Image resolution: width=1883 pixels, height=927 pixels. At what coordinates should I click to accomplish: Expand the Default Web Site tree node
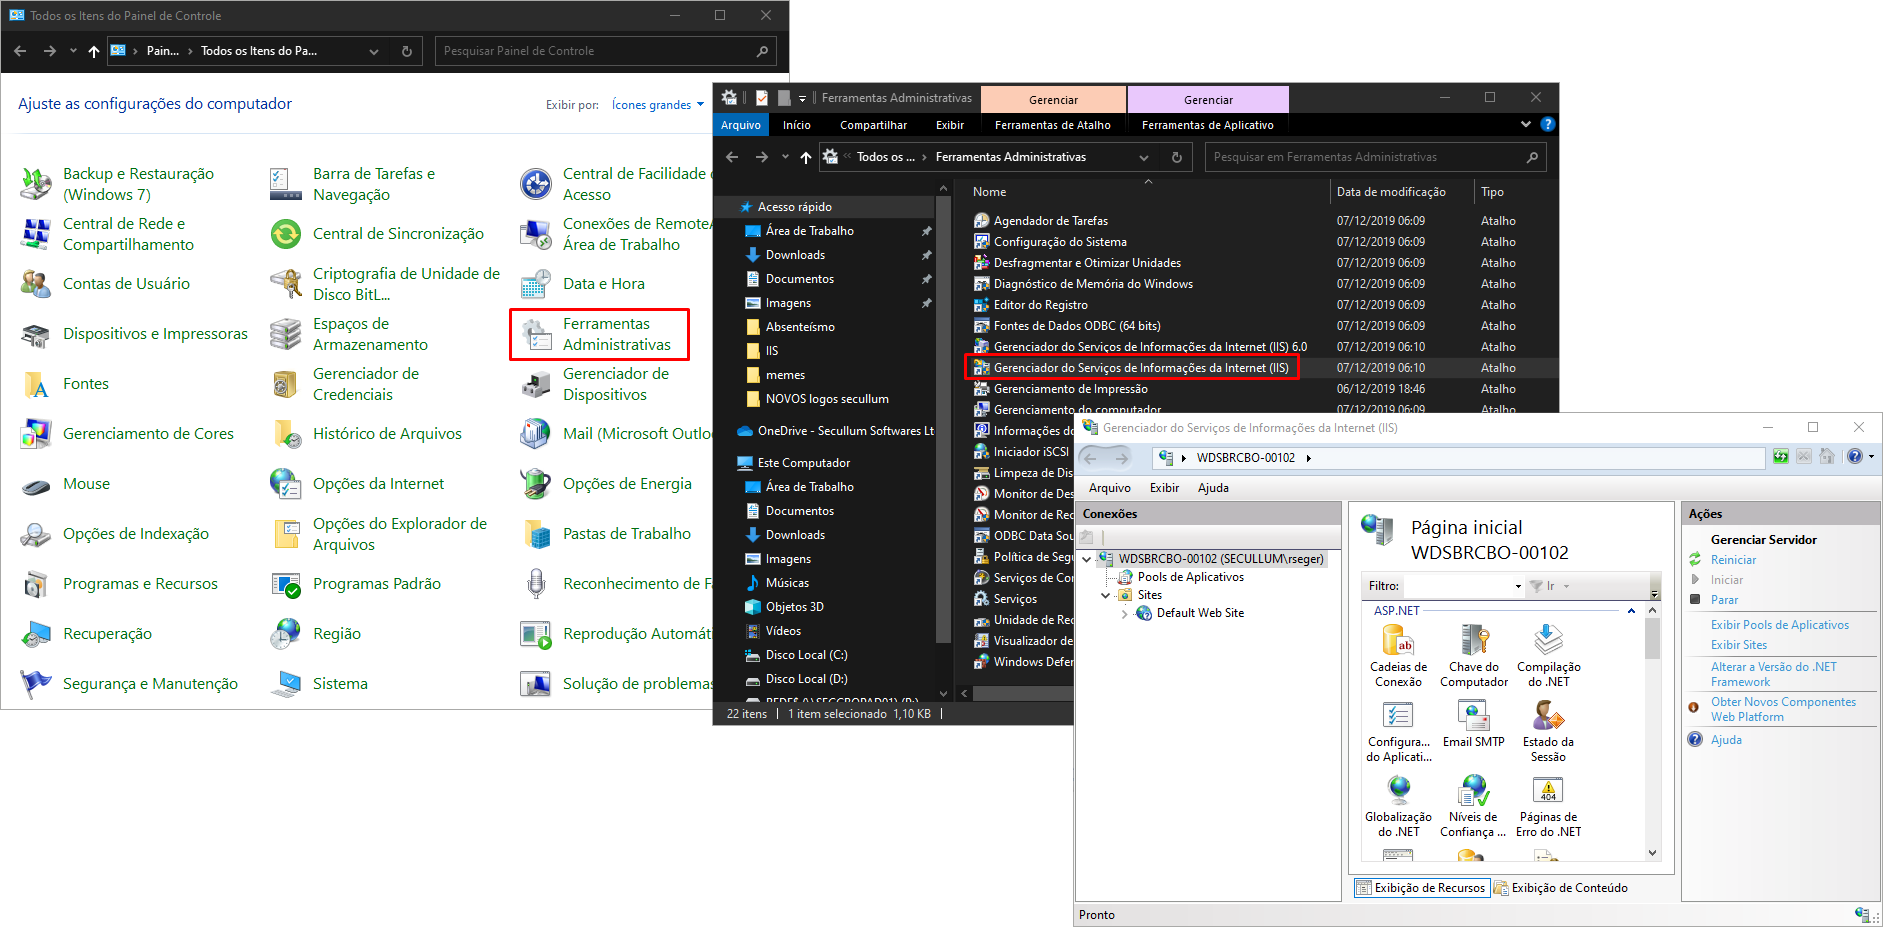(1124, 614)
